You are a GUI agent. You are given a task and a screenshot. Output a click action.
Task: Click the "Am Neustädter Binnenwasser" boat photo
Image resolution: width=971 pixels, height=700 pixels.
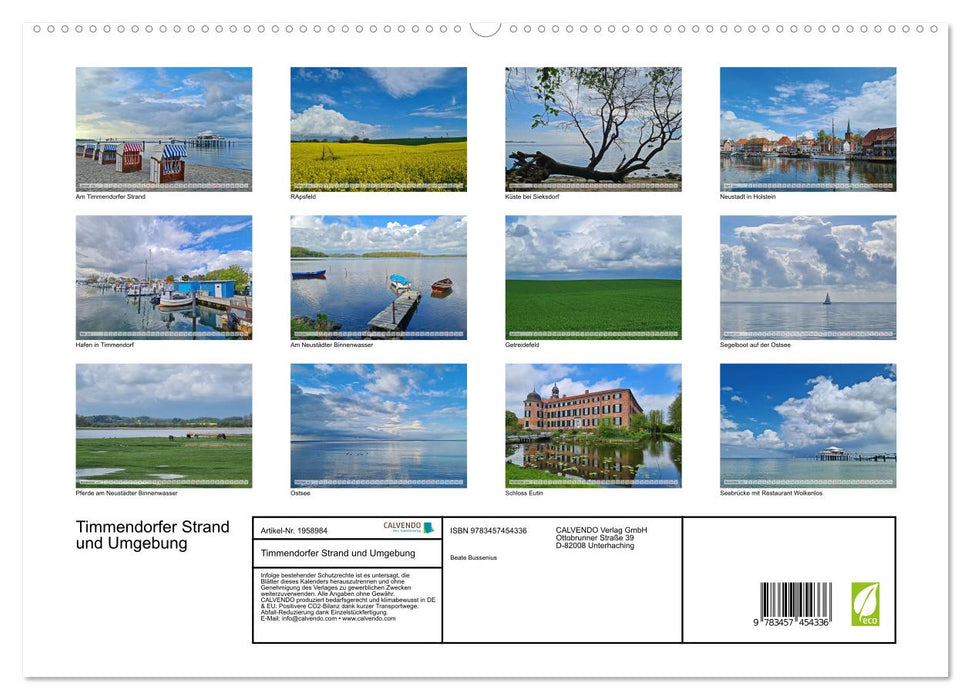tap(378, 277)
